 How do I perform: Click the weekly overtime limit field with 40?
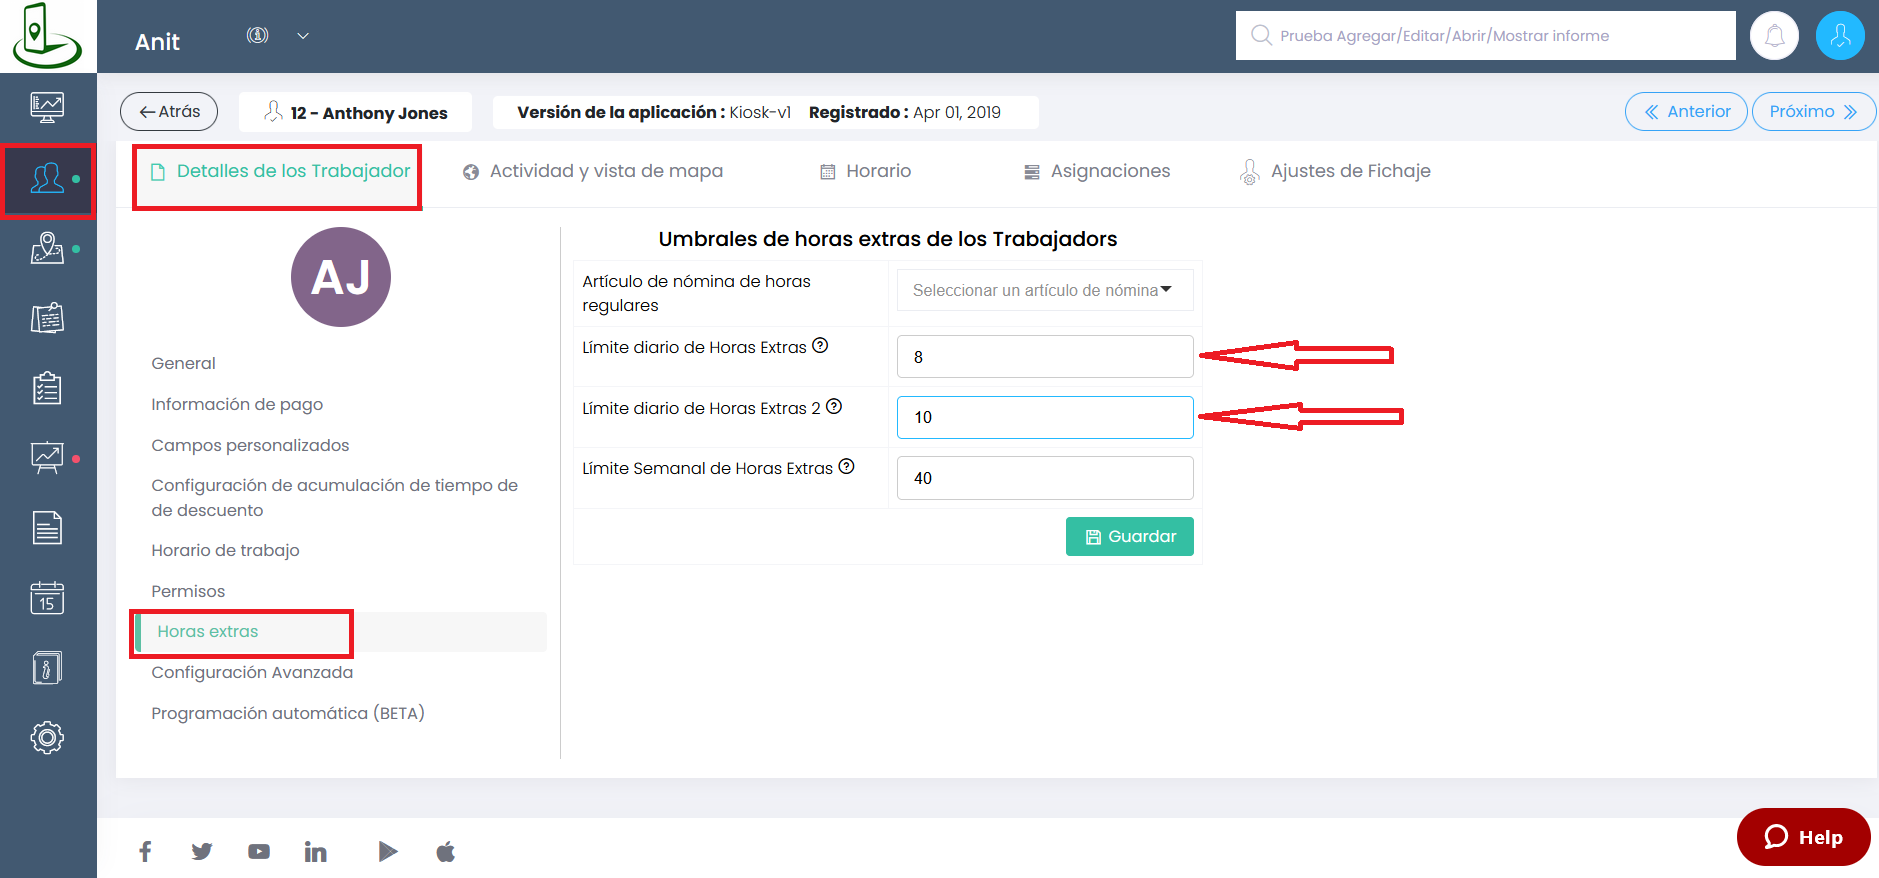(x=1045, y=478)
